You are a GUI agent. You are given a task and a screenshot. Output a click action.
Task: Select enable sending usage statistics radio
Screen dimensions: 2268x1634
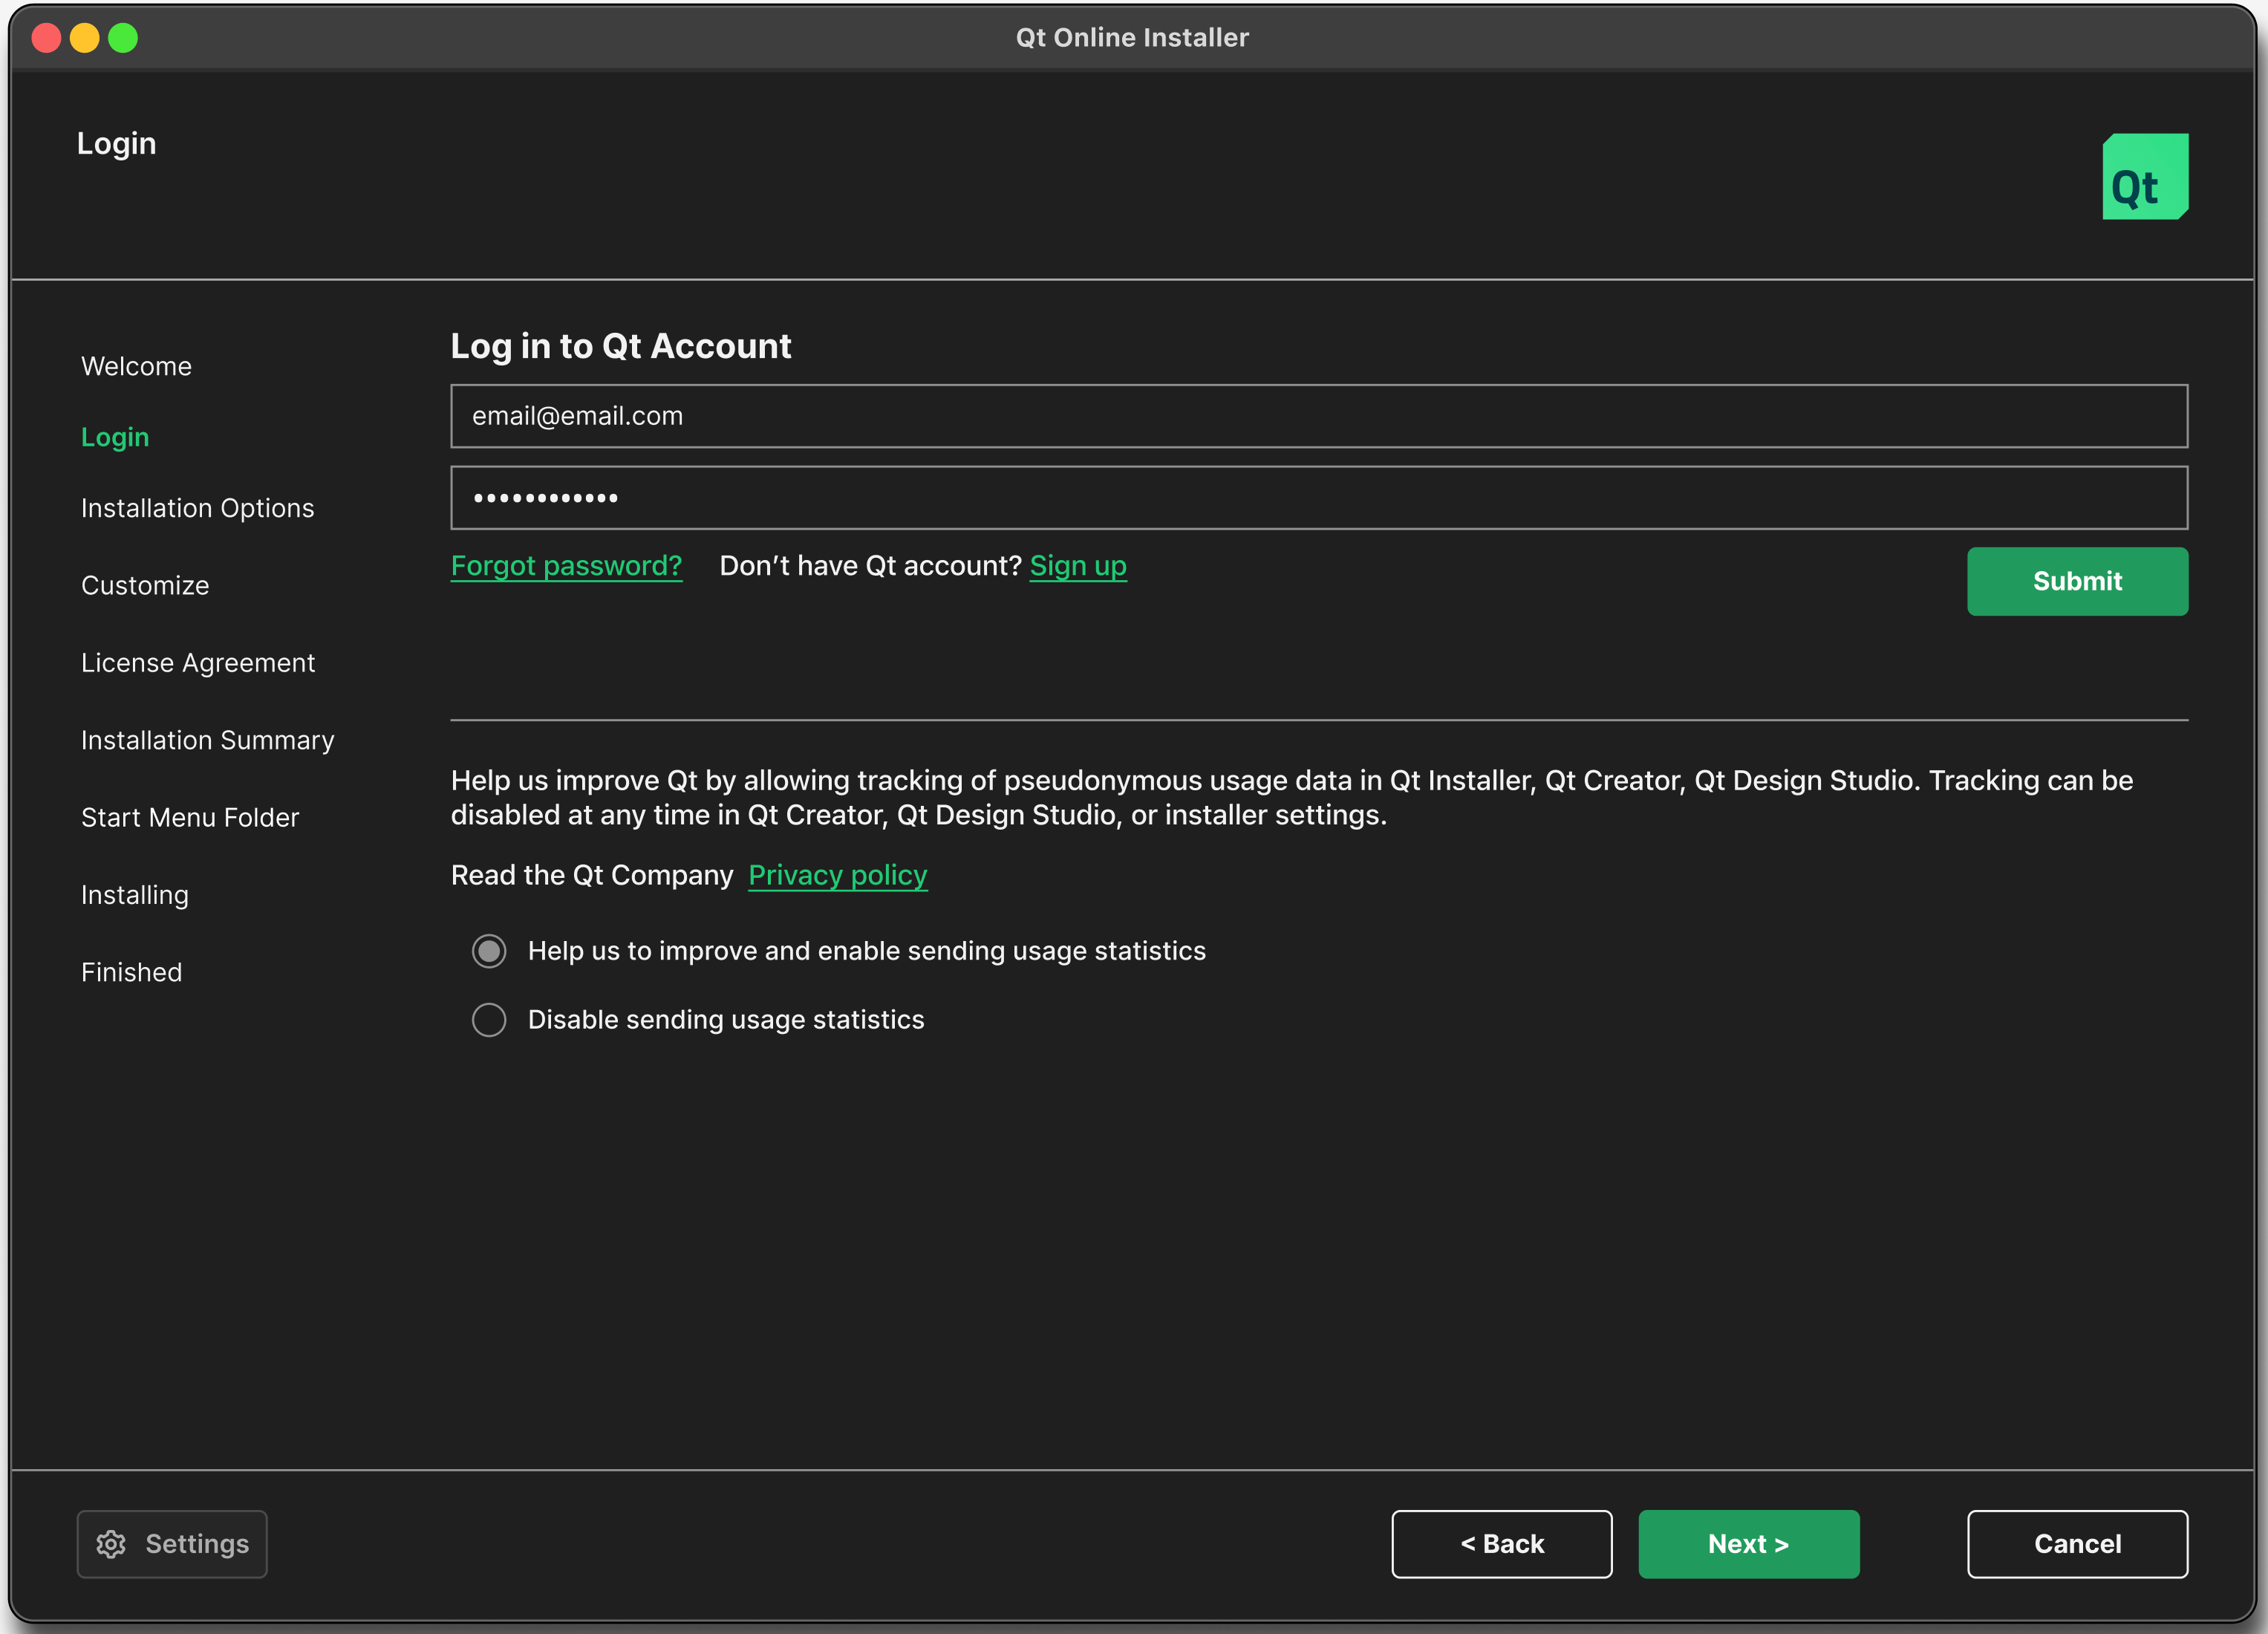pos(489,951)
